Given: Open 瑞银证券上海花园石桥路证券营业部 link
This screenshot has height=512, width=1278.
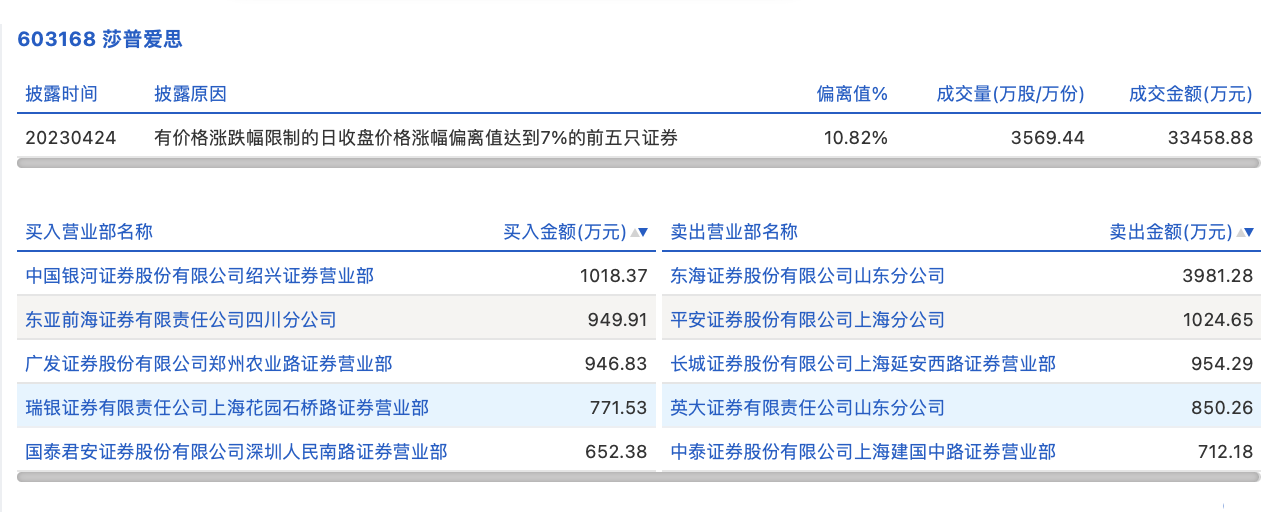Looking at the screenshot, I should click(227, 408).
